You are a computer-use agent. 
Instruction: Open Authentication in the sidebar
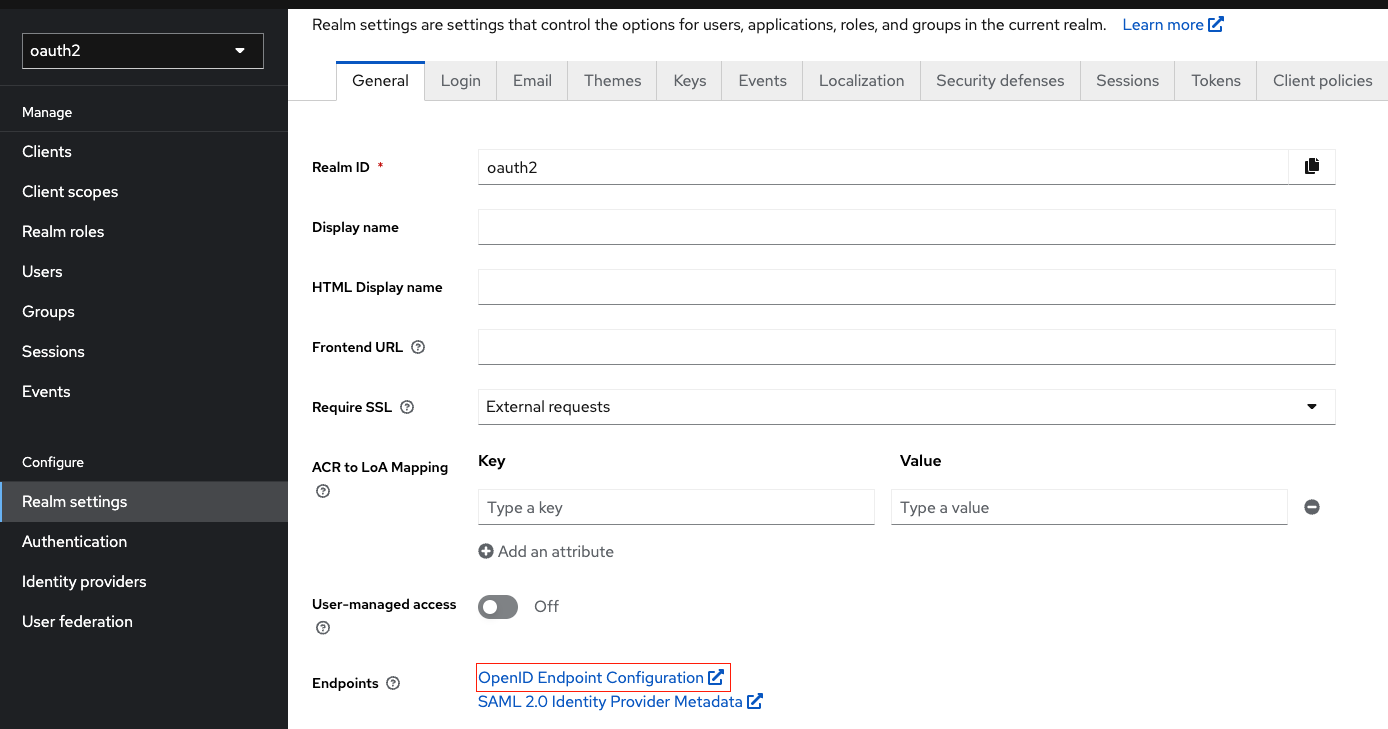point(144,542)
